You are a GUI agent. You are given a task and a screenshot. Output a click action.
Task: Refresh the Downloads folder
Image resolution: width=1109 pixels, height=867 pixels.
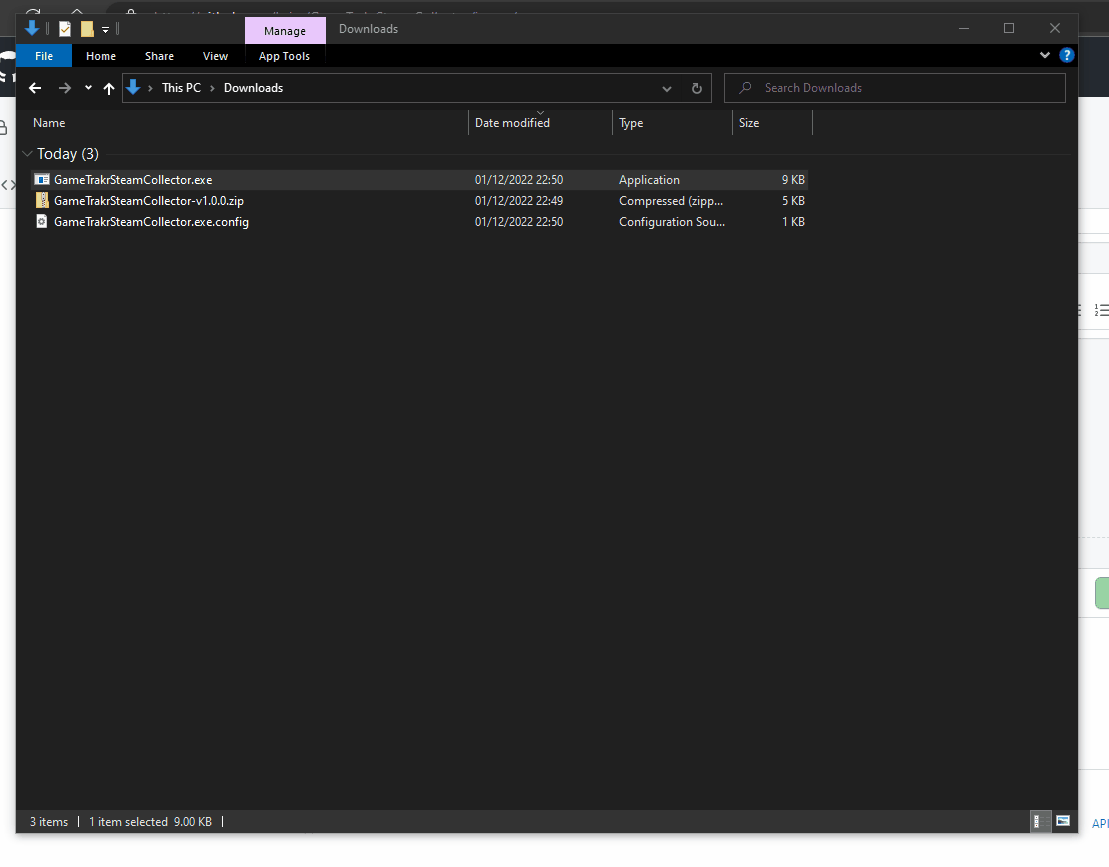click(x=697, y=88)
